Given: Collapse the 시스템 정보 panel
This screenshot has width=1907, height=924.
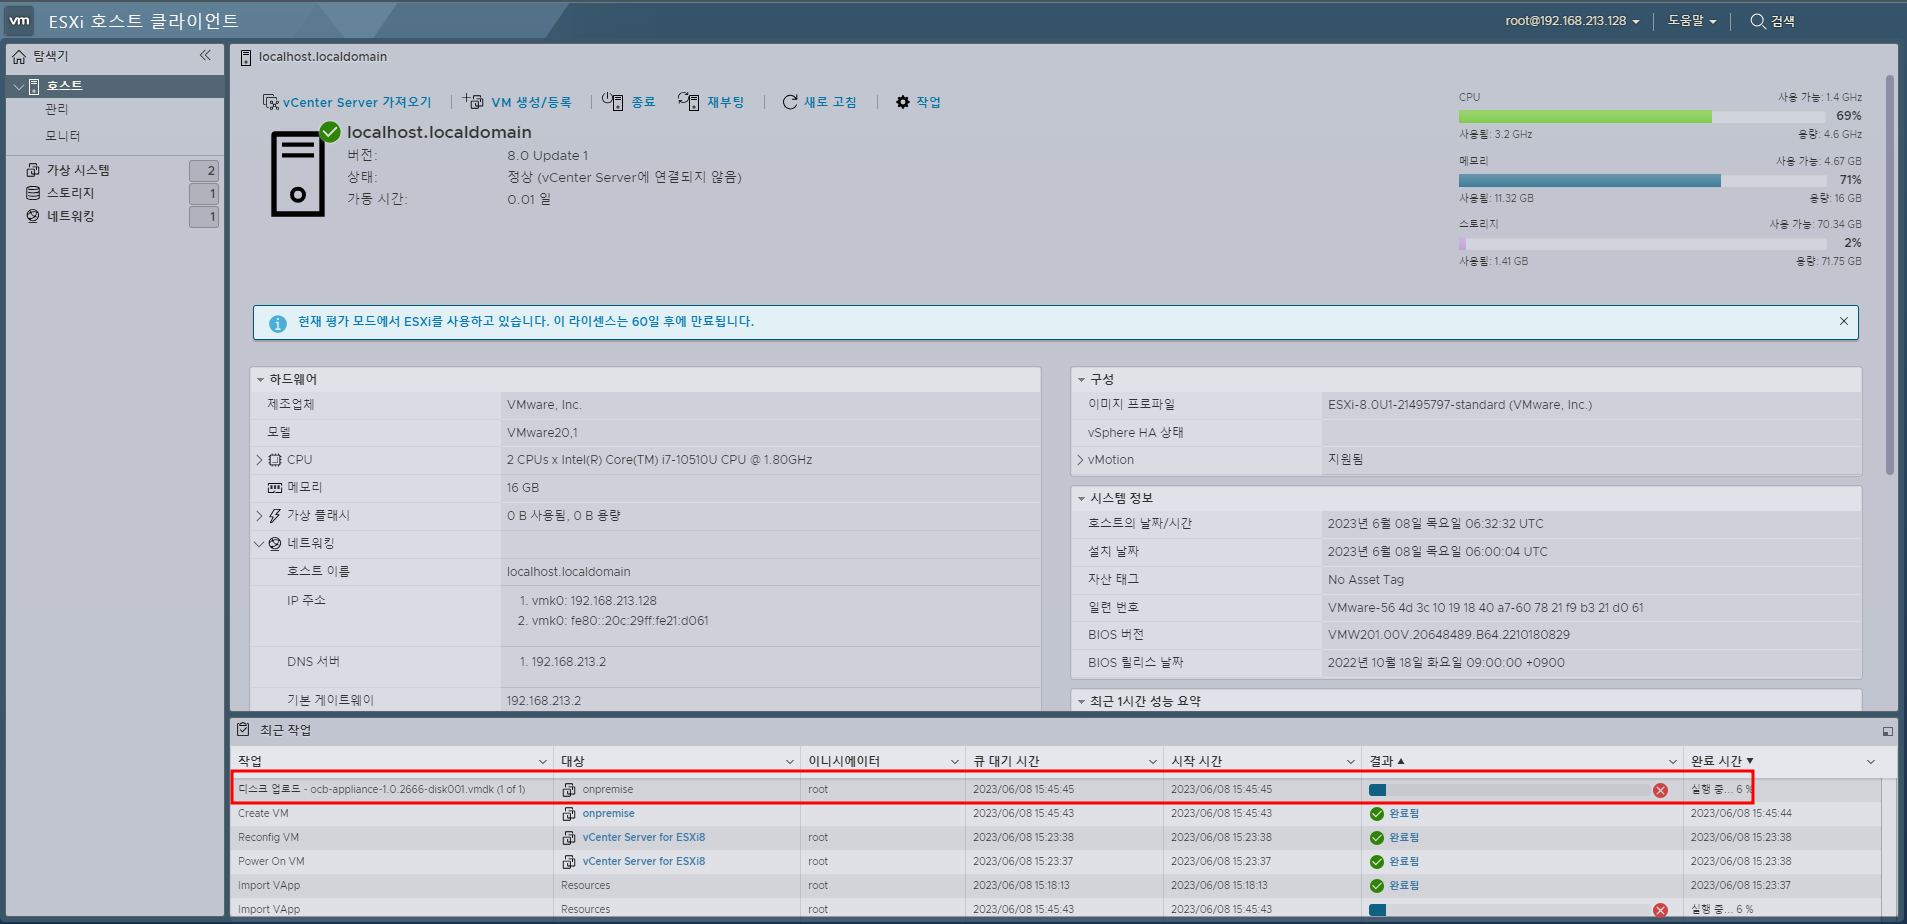Looking at the screenshot, I should click(x=1081, y=498).
